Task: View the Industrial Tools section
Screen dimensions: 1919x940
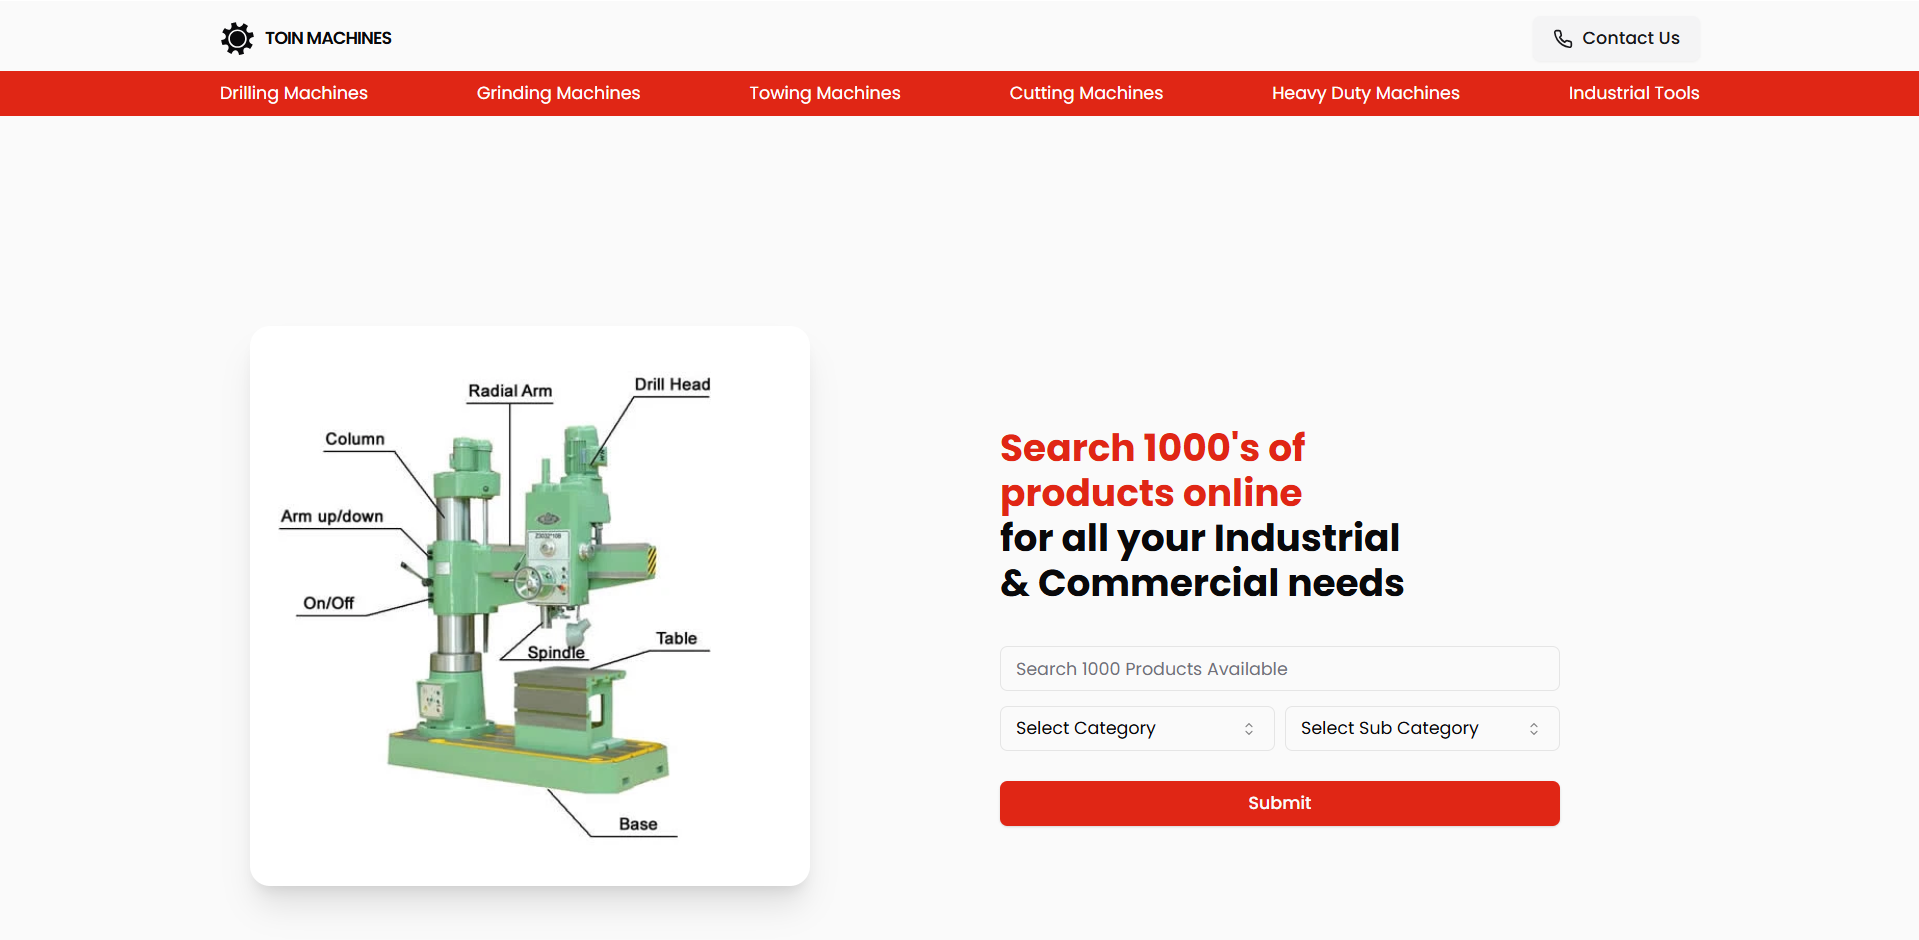Action: click(x=1633, y=93)
